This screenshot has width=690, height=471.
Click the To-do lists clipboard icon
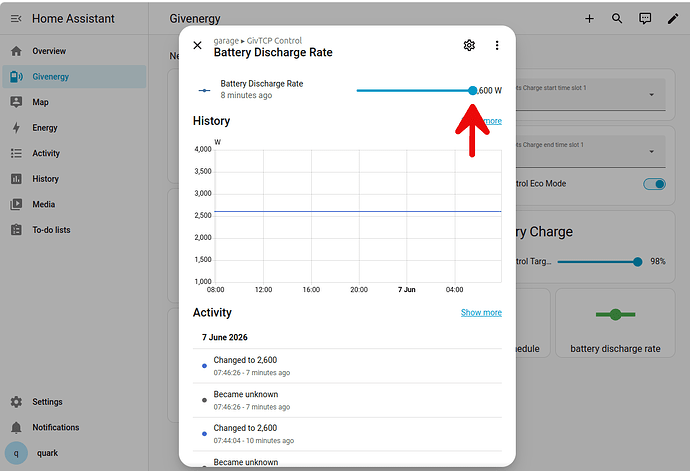(x=16, y=230)
